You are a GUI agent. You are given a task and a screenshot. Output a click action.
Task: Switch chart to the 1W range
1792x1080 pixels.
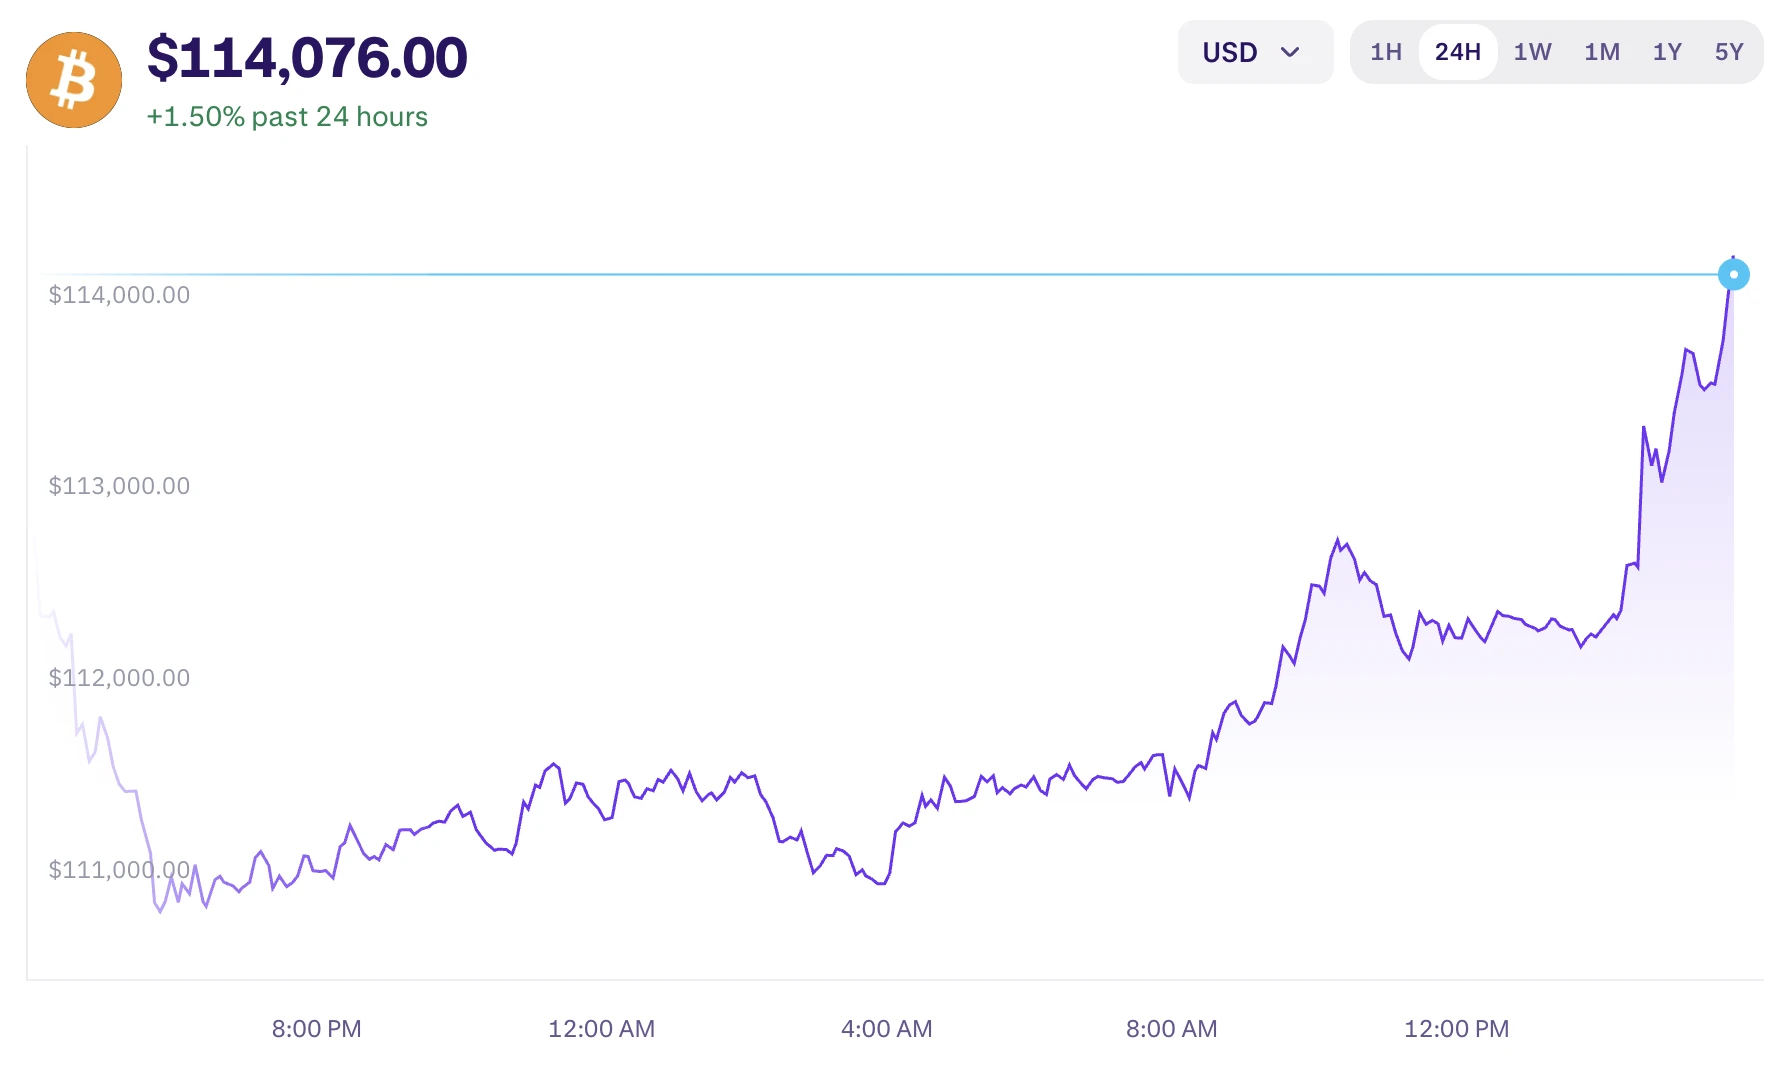coord(1532,52)
